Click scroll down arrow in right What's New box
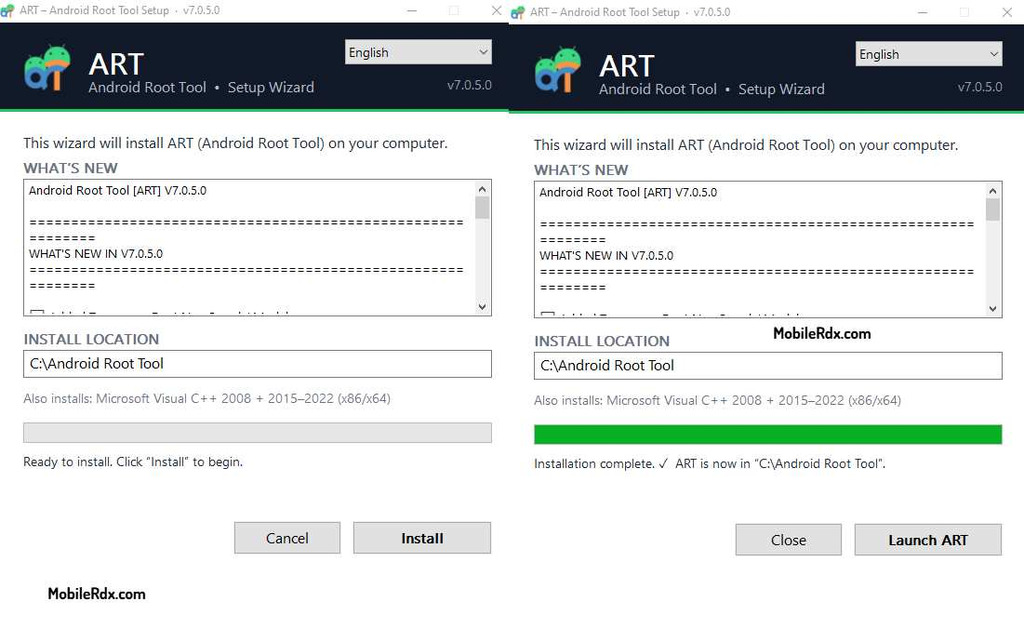 (993, 308)
